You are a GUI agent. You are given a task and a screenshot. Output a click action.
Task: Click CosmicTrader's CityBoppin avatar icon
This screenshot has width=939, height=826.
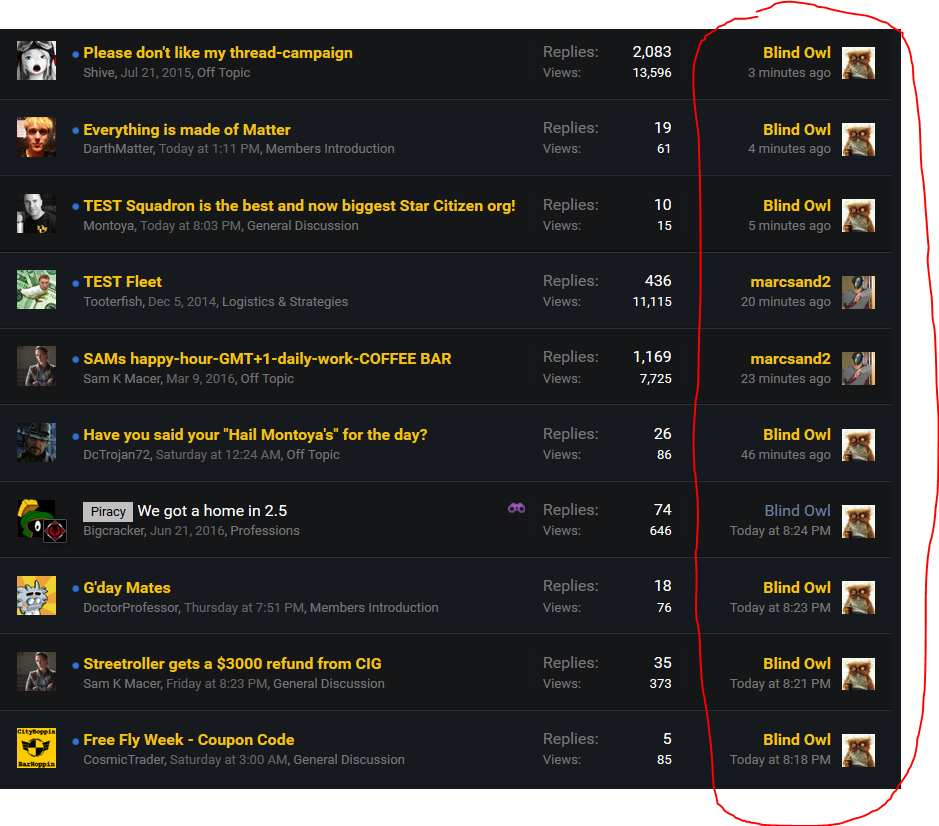[36, 748]
